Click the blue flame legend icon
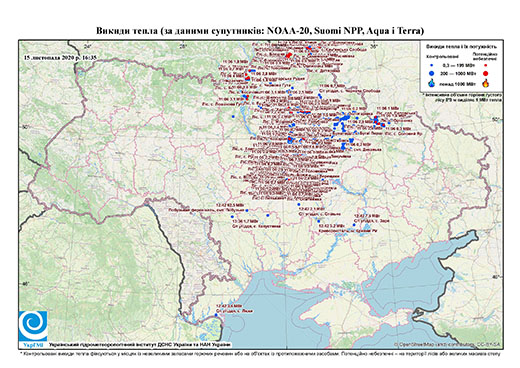 (432, 83)
